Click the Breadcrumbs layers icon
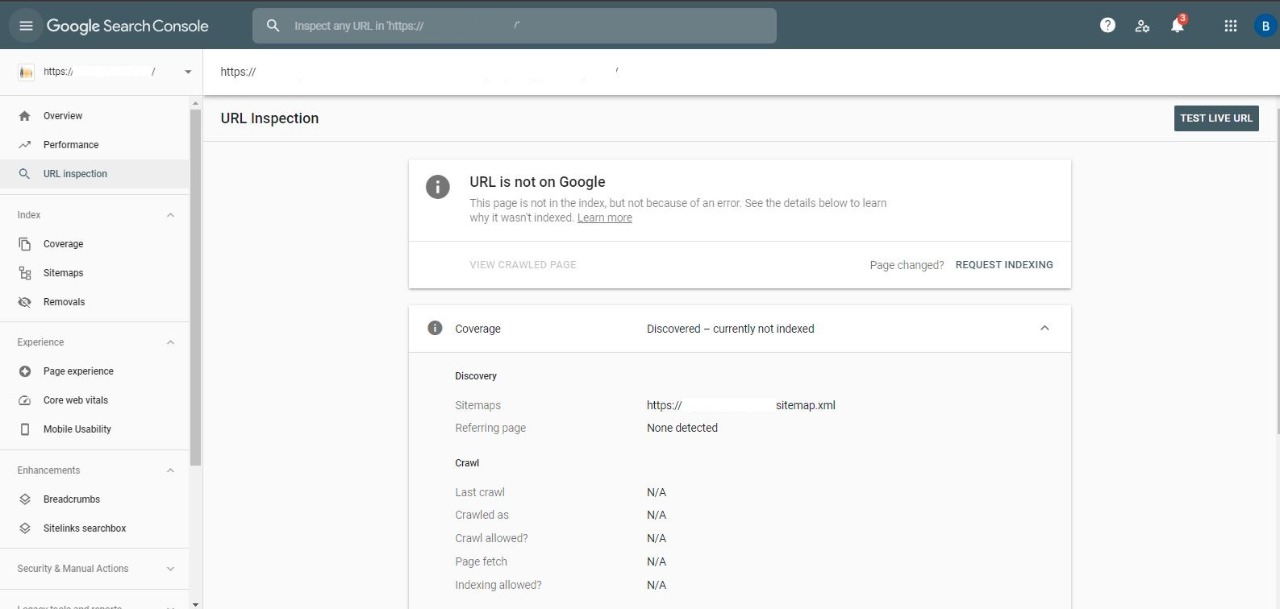Image resolution: width=1280 pixels, height=609 pixels. [25, 499]
